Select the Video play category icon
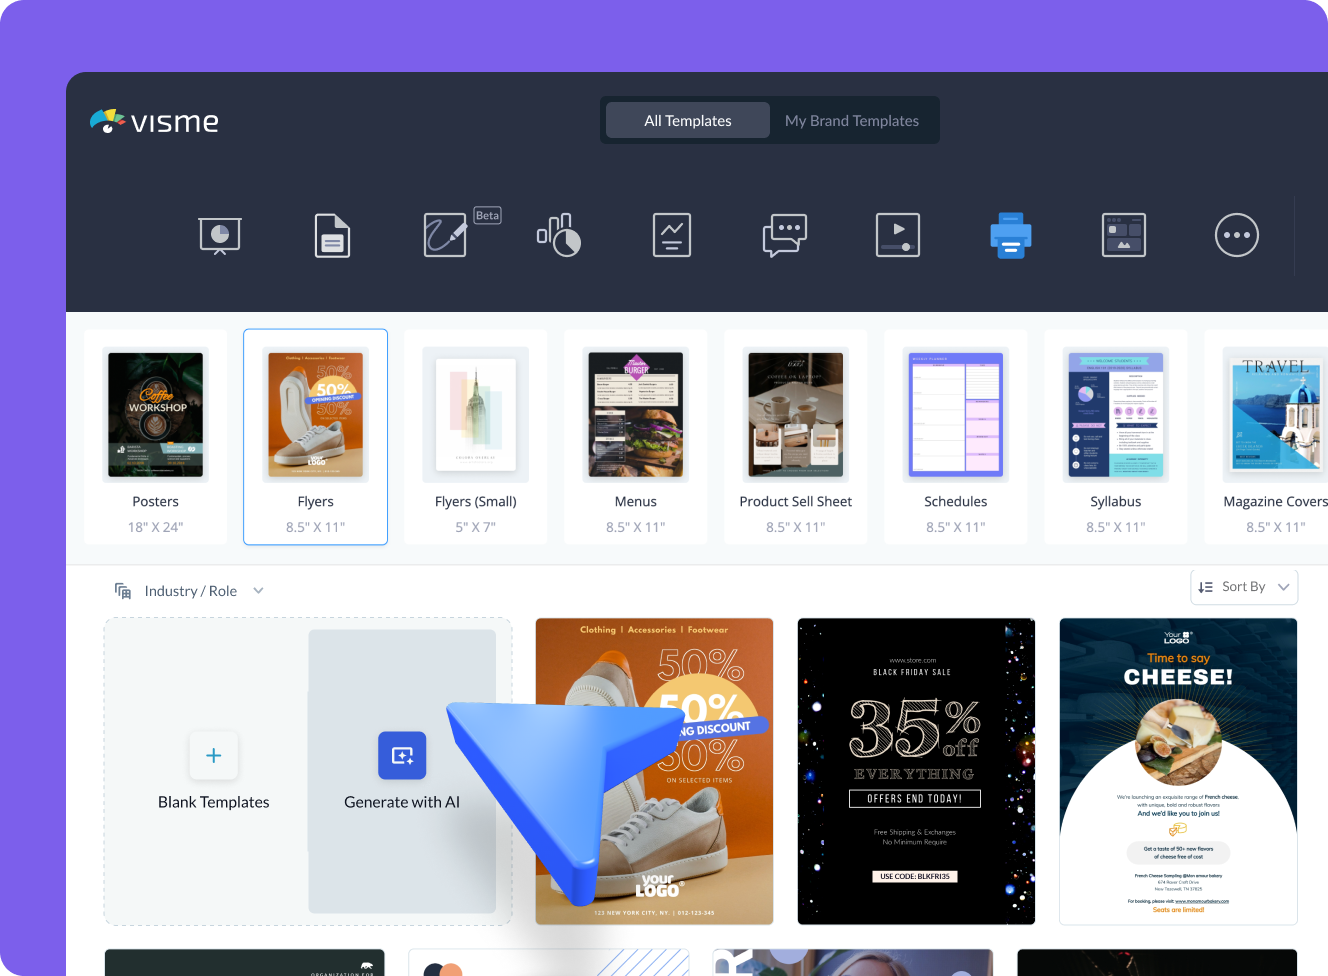This screenshot has height=976, width=1328. coord(898,236)
